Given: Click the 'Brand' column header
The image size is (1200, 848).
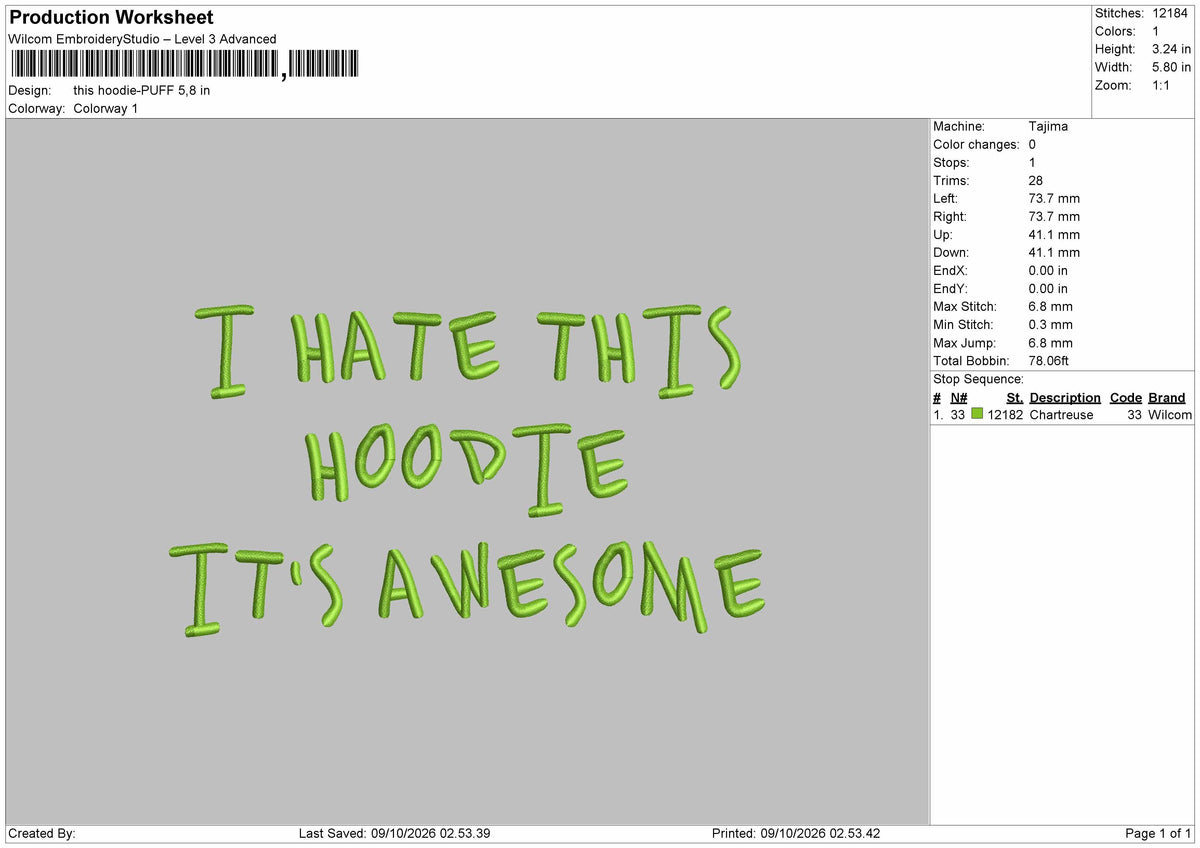Looking at the screenshot, I should tap(1166, 397).
